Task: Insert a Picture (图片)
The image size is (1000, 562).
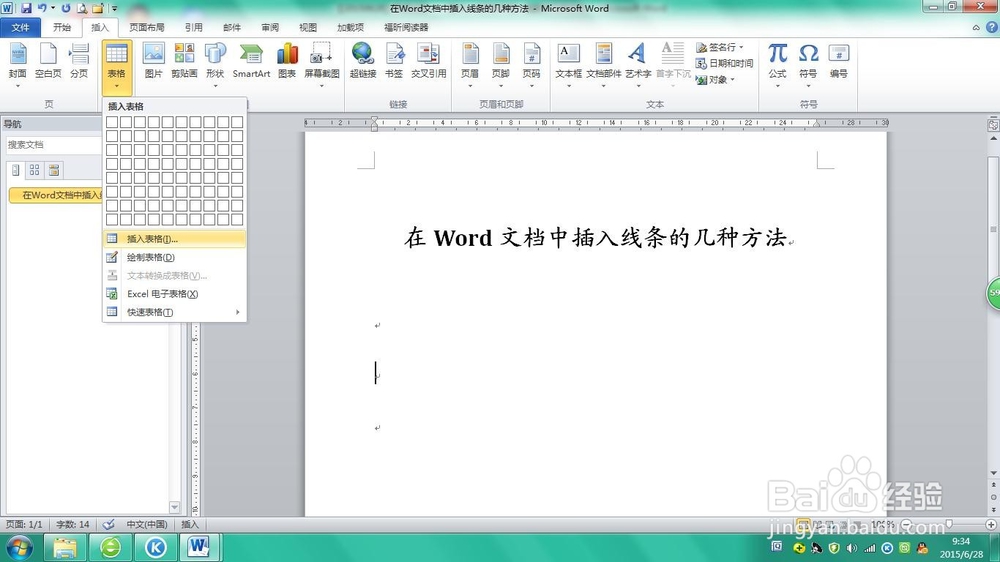Action: point(153,62)
